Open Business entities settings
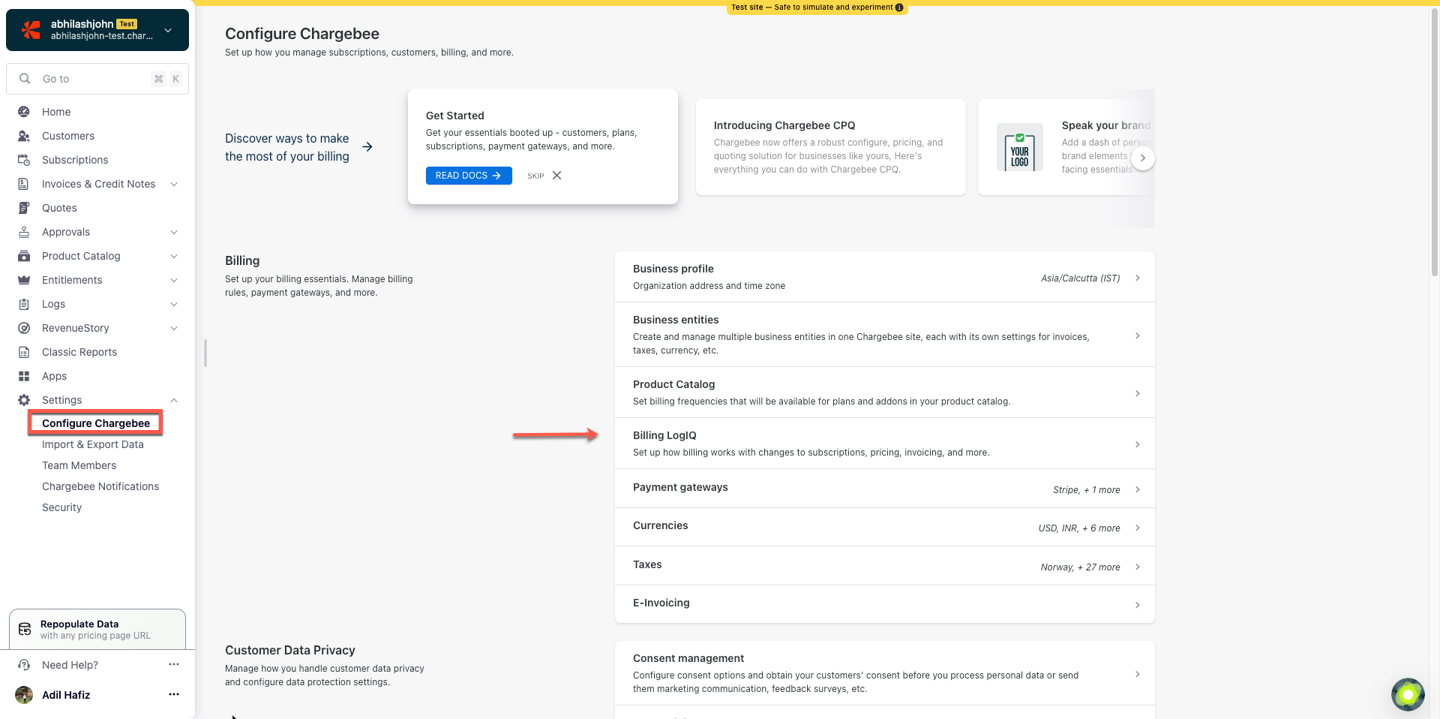1440x719 pixels. pyautogui.click(x=885, y=335)
